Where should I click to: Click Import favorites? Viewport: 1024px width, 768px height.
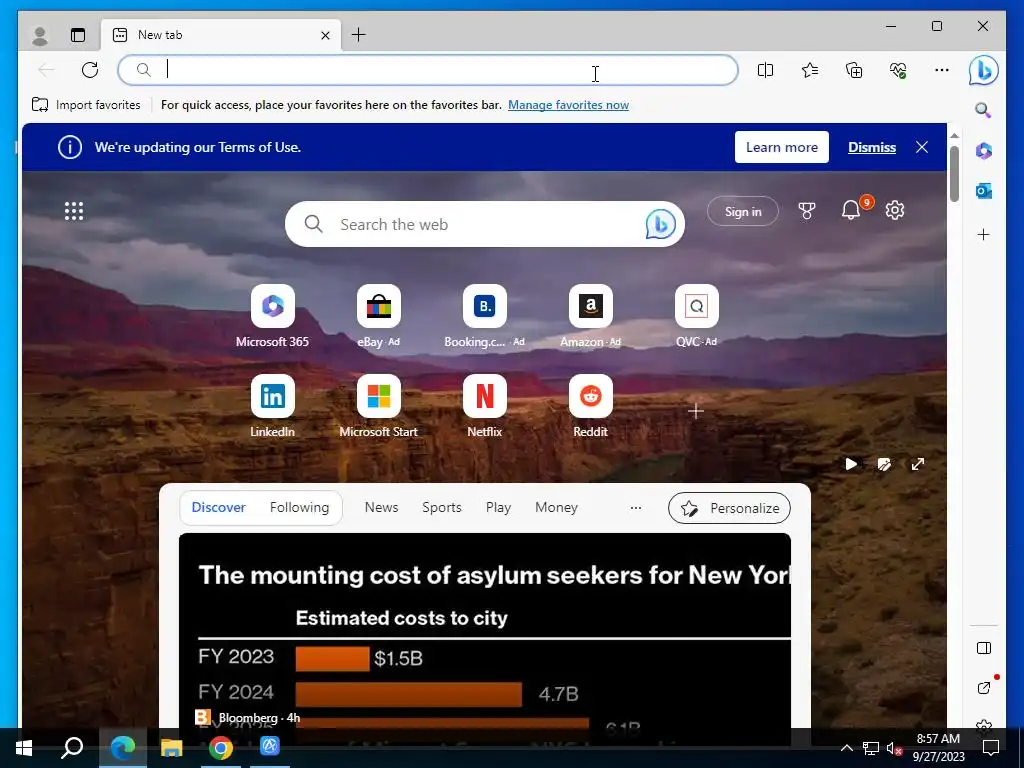(86, 104)
